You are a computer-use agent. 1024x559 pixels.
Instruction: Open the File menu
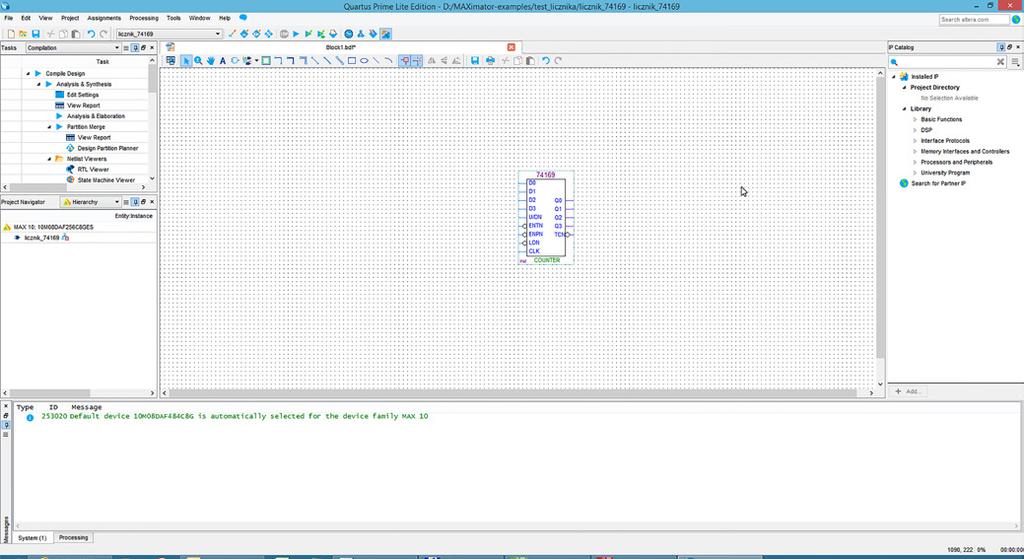8,18
